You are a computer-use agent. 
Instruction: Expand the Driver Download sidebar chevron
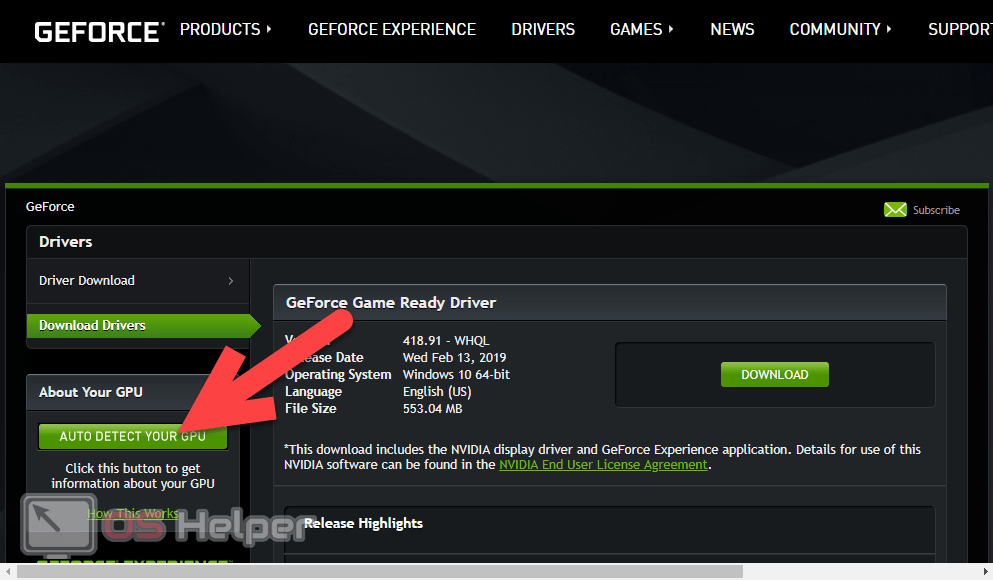pyautogui.click(x=231, y=281)
